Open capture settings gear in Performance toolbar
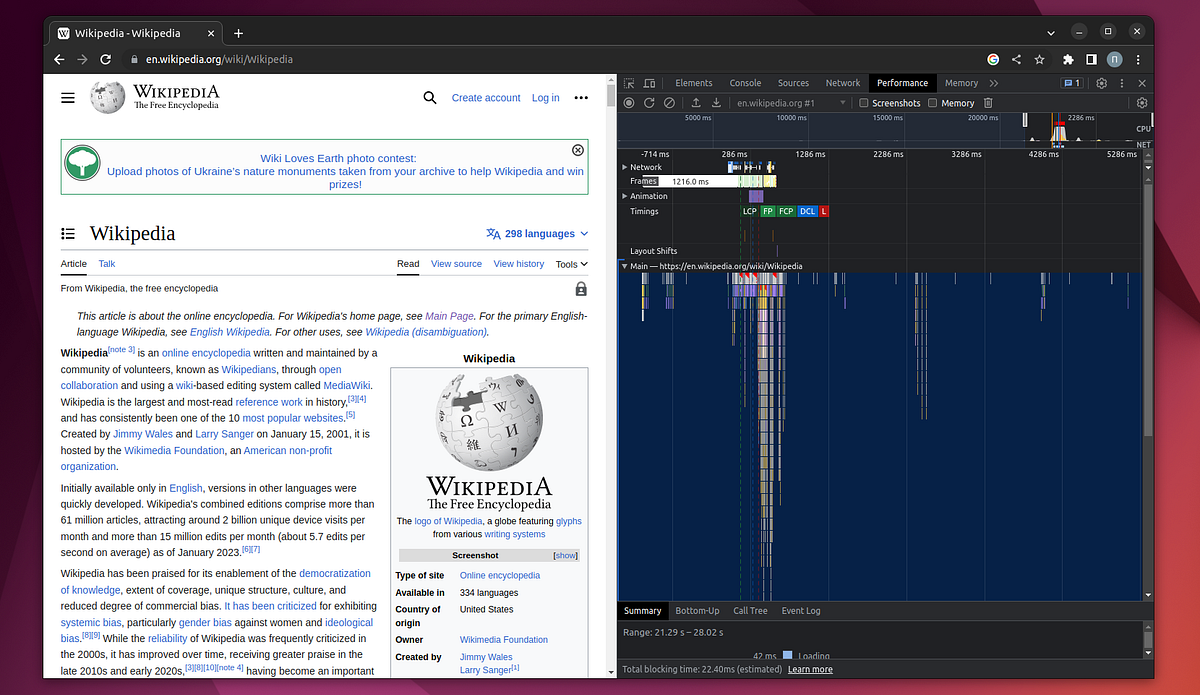 1142,103
